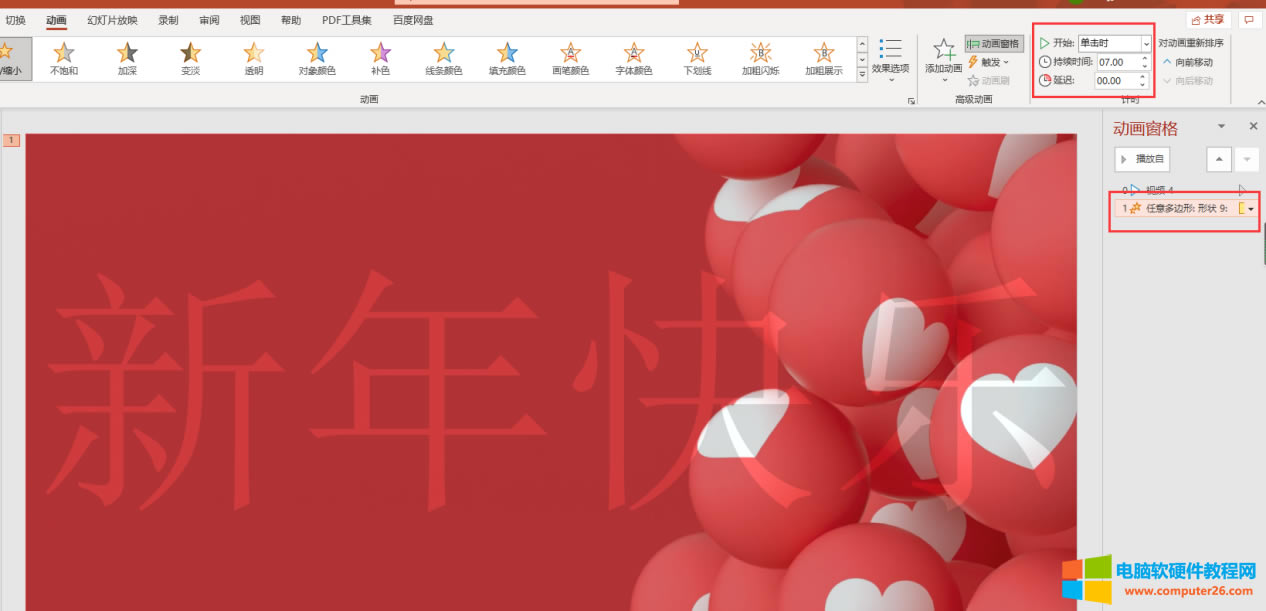Apply the 变淡 (Lighten) emphasis animation
This screenshot has width=1266, height=611.
tap(190, 59)
